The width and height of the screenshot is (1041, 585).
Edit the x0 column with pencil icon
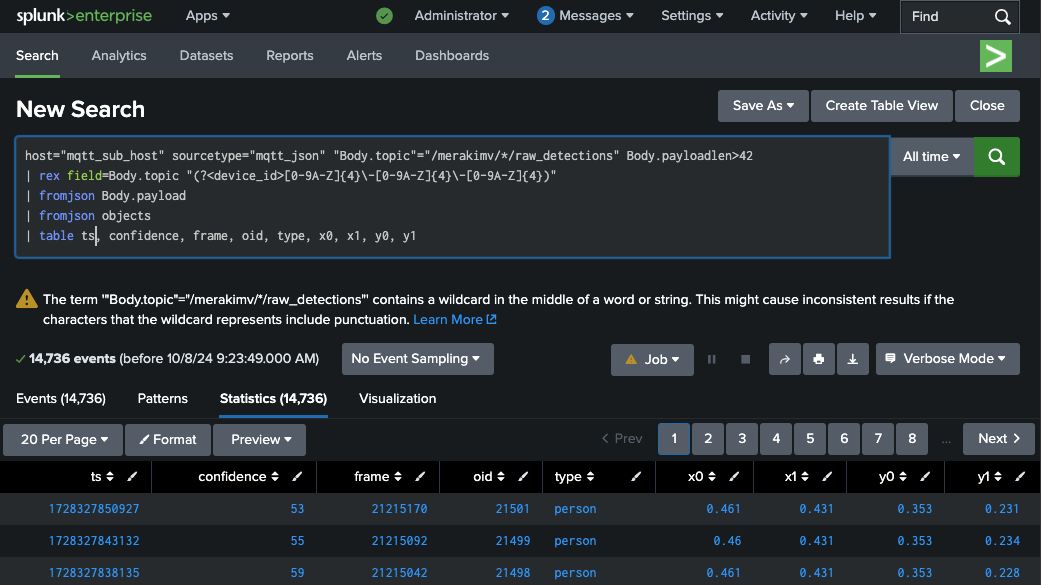click(x=734, y=477)
